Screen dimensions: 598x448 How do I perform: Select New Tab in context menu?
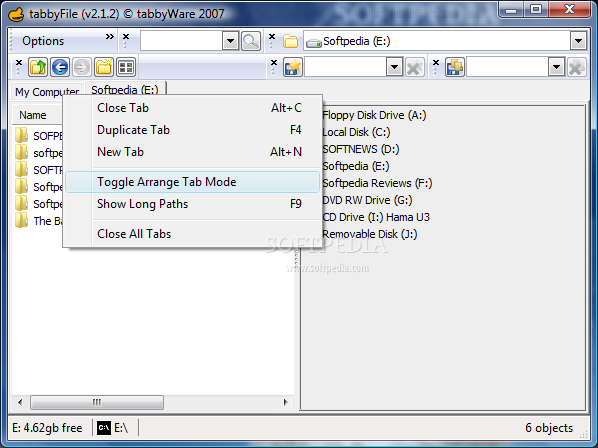click(192, 152)
